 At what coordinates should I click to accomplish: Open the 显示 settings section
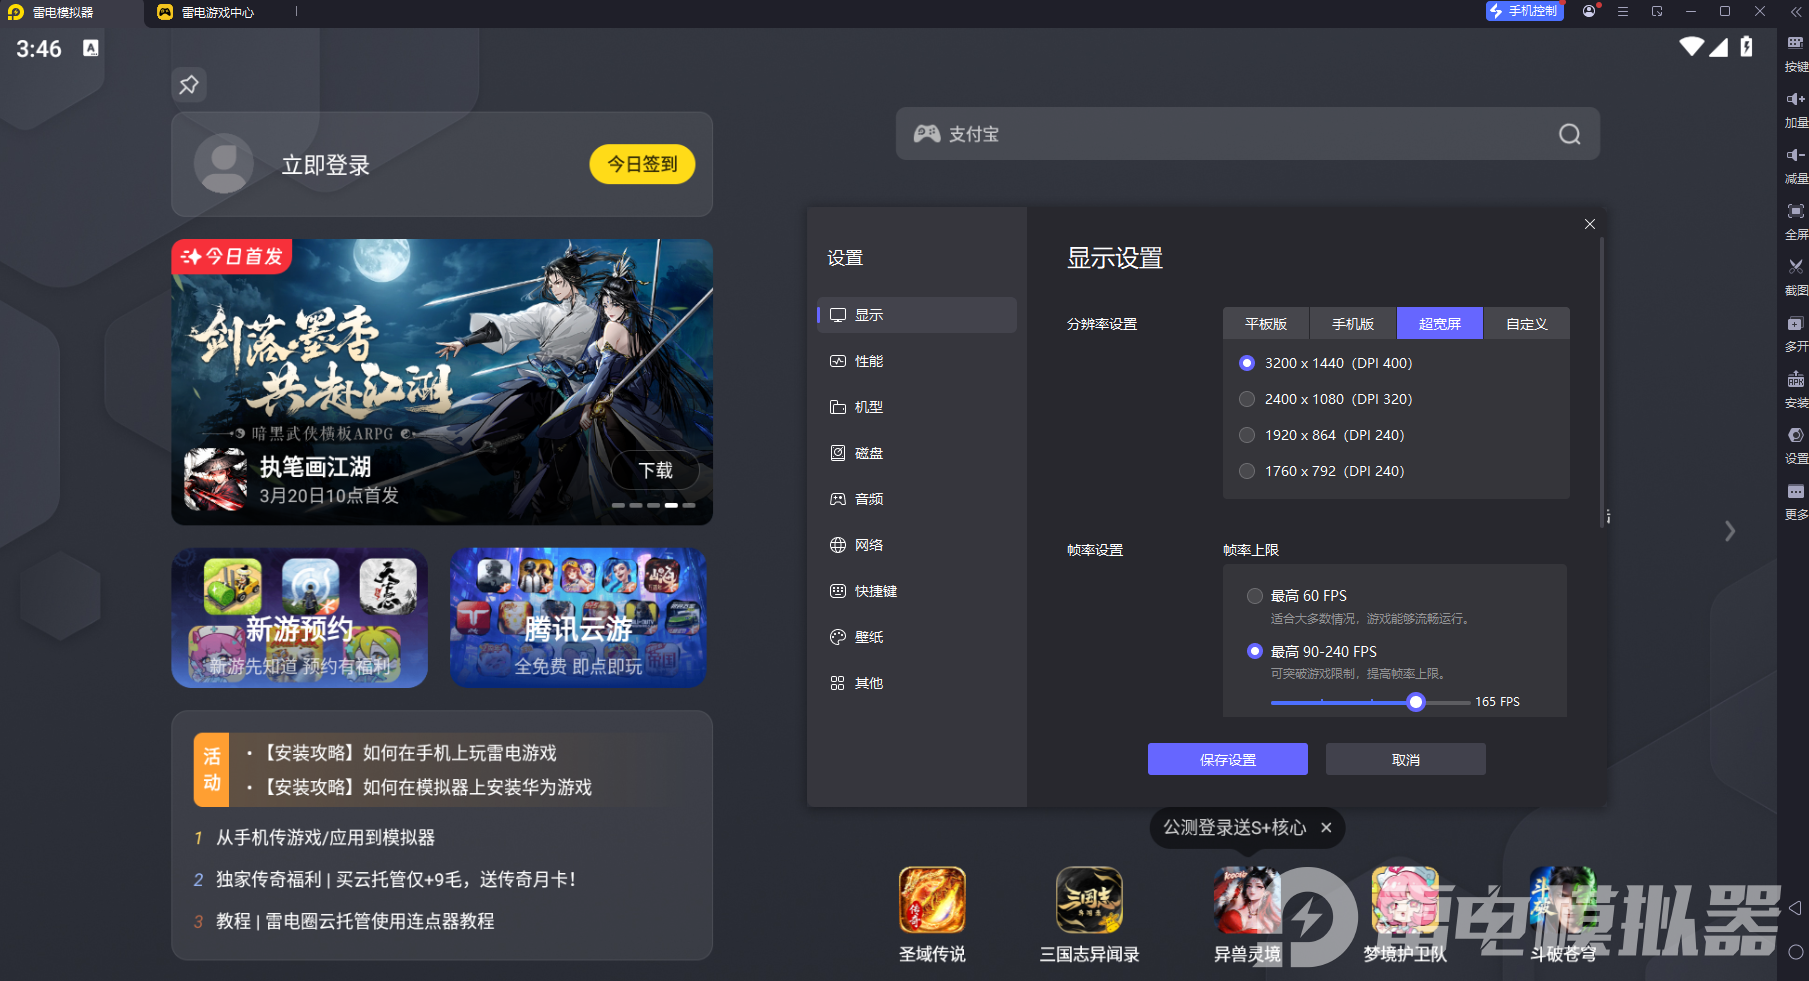pos(917,315)
